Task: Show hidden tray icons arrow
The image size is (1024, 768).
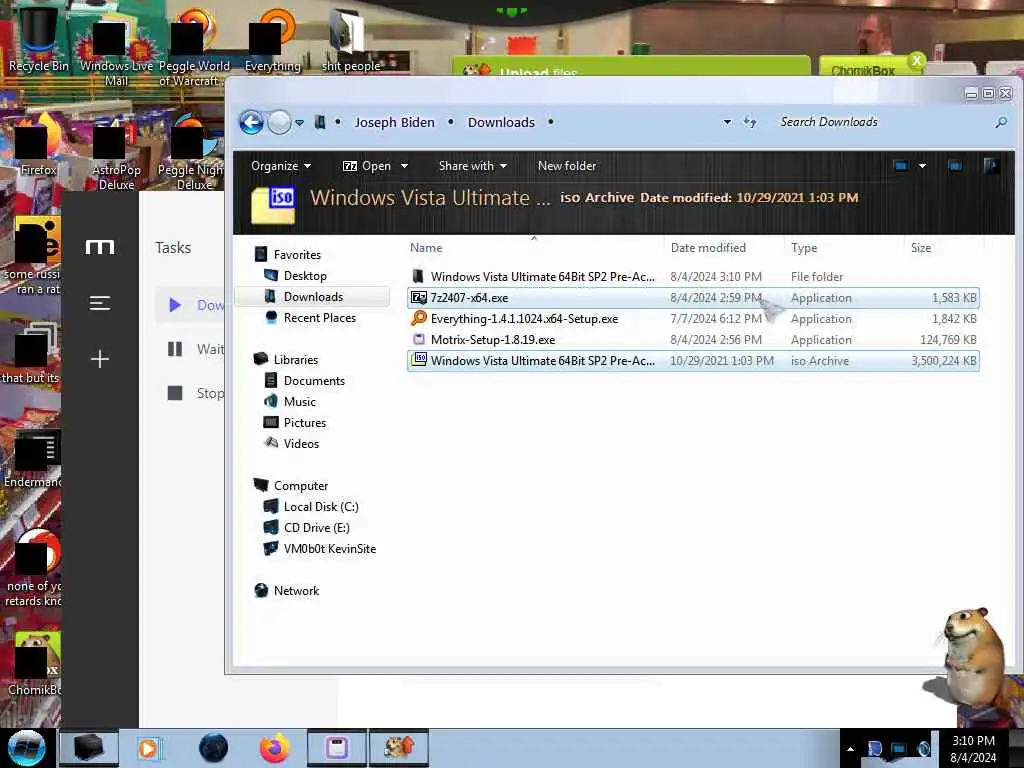Action: point(850,749)
